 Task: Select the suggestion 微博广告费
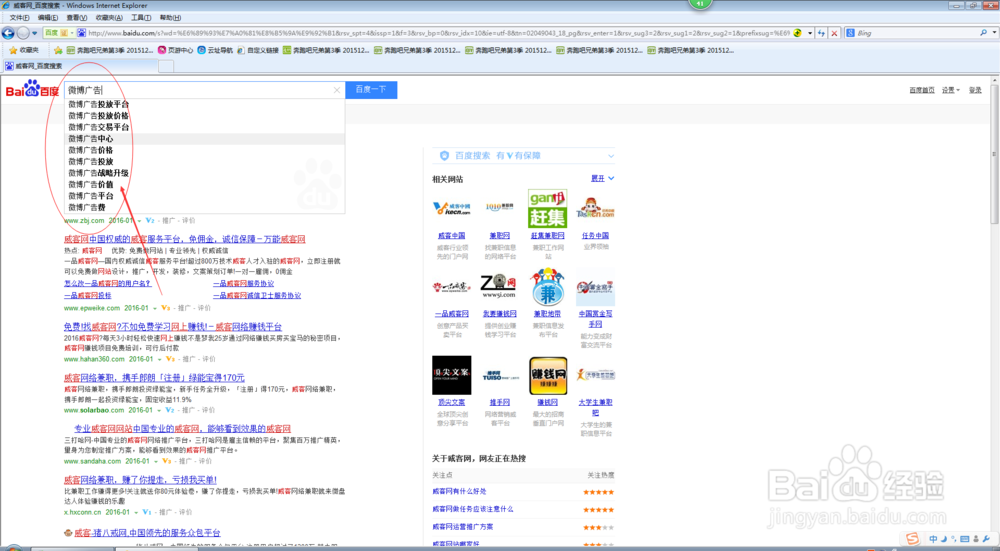(205, 208)
